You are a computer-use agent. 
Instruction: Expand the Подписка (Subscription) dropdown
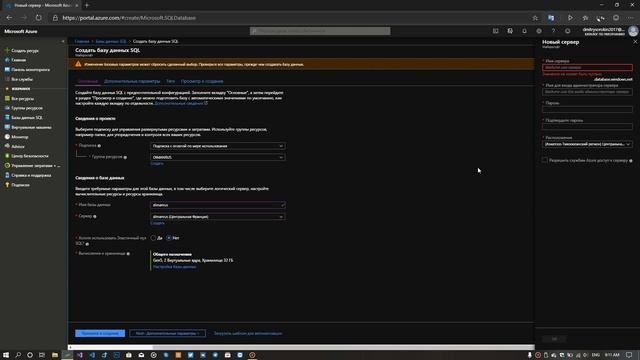click(218, 146)
